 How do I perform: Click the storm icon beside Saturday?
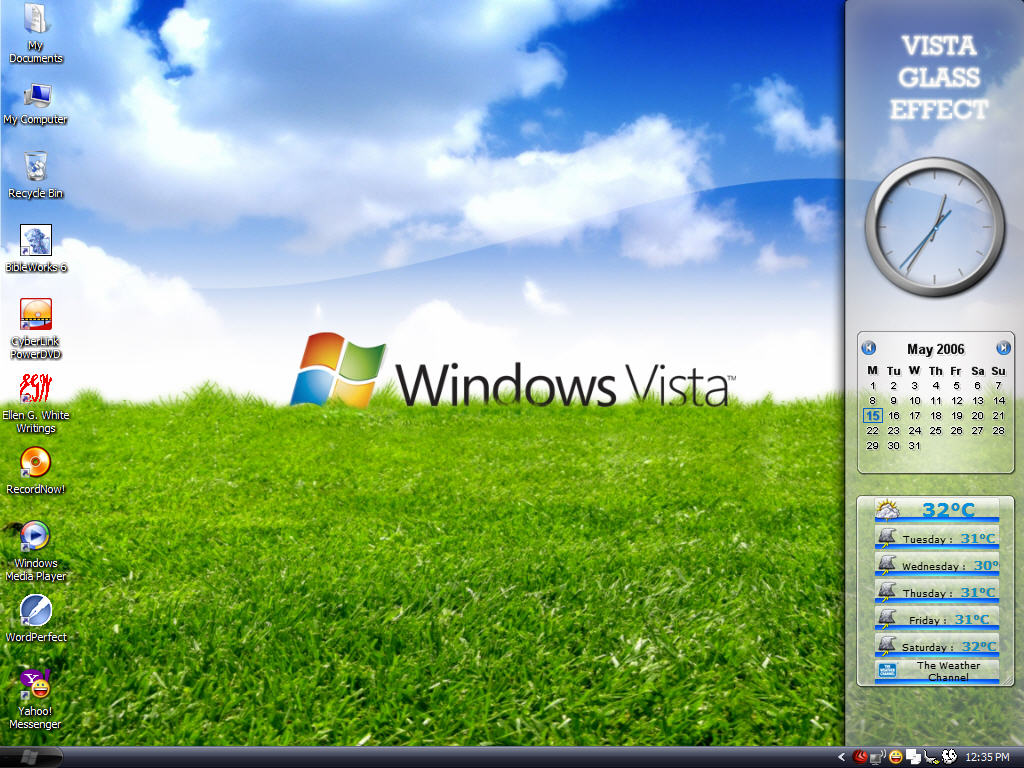click(x=886, y=645)
